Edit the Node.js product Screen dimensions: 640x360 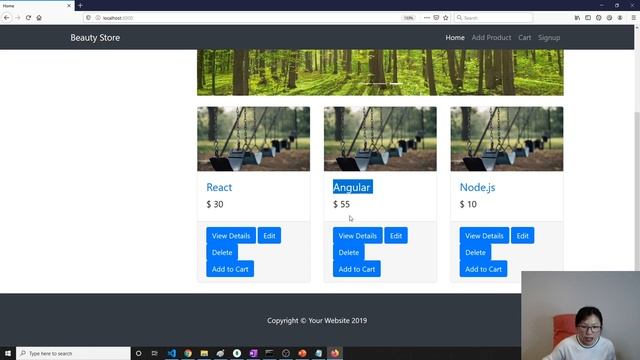coord(522,236)
